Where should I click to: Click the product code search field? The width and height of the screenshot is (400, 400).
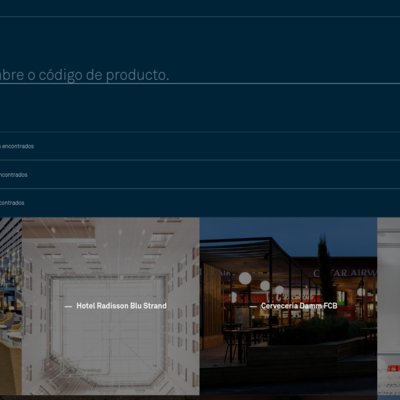200,75
